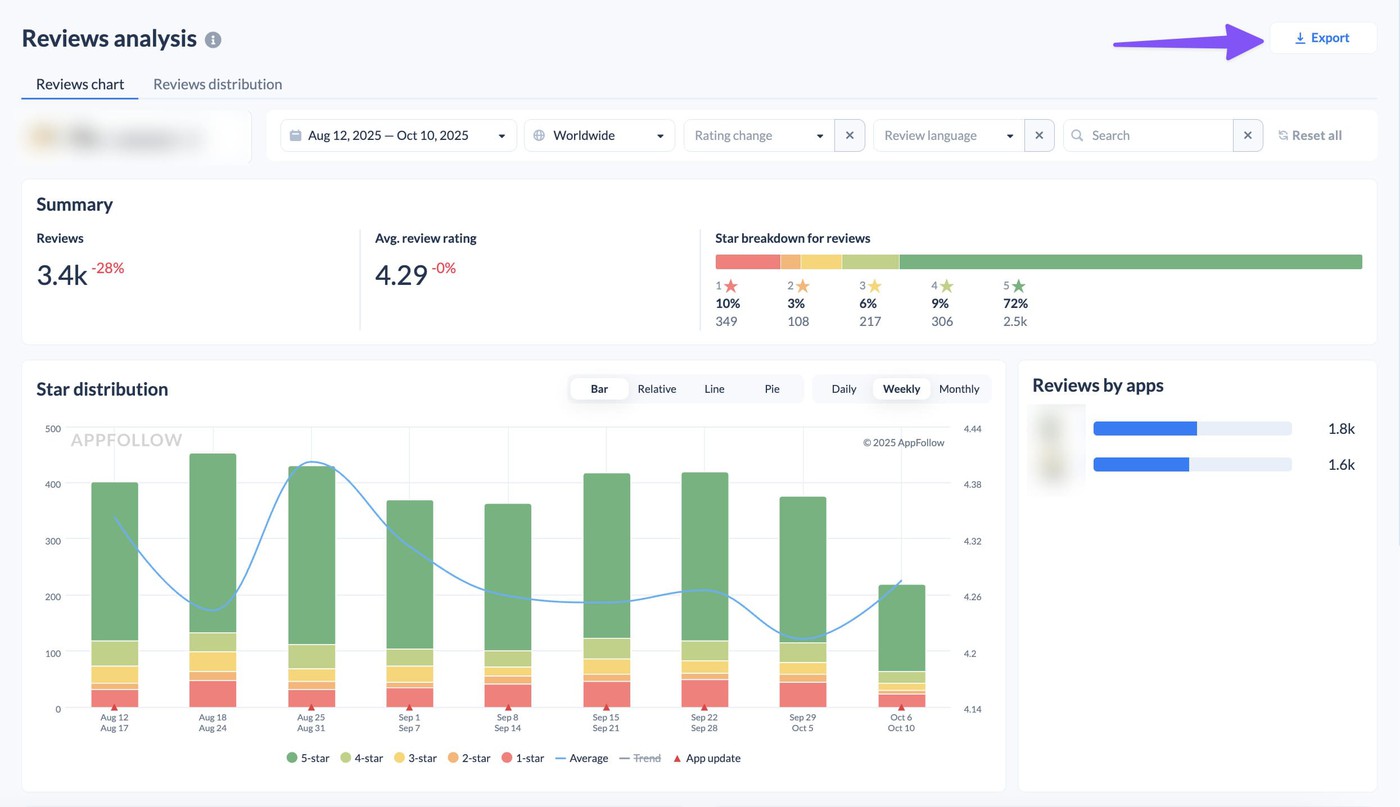This screenshot has width=1400, height=807.
Task: Click the 3.4k reviews total
Action: (x=62, y=275)
